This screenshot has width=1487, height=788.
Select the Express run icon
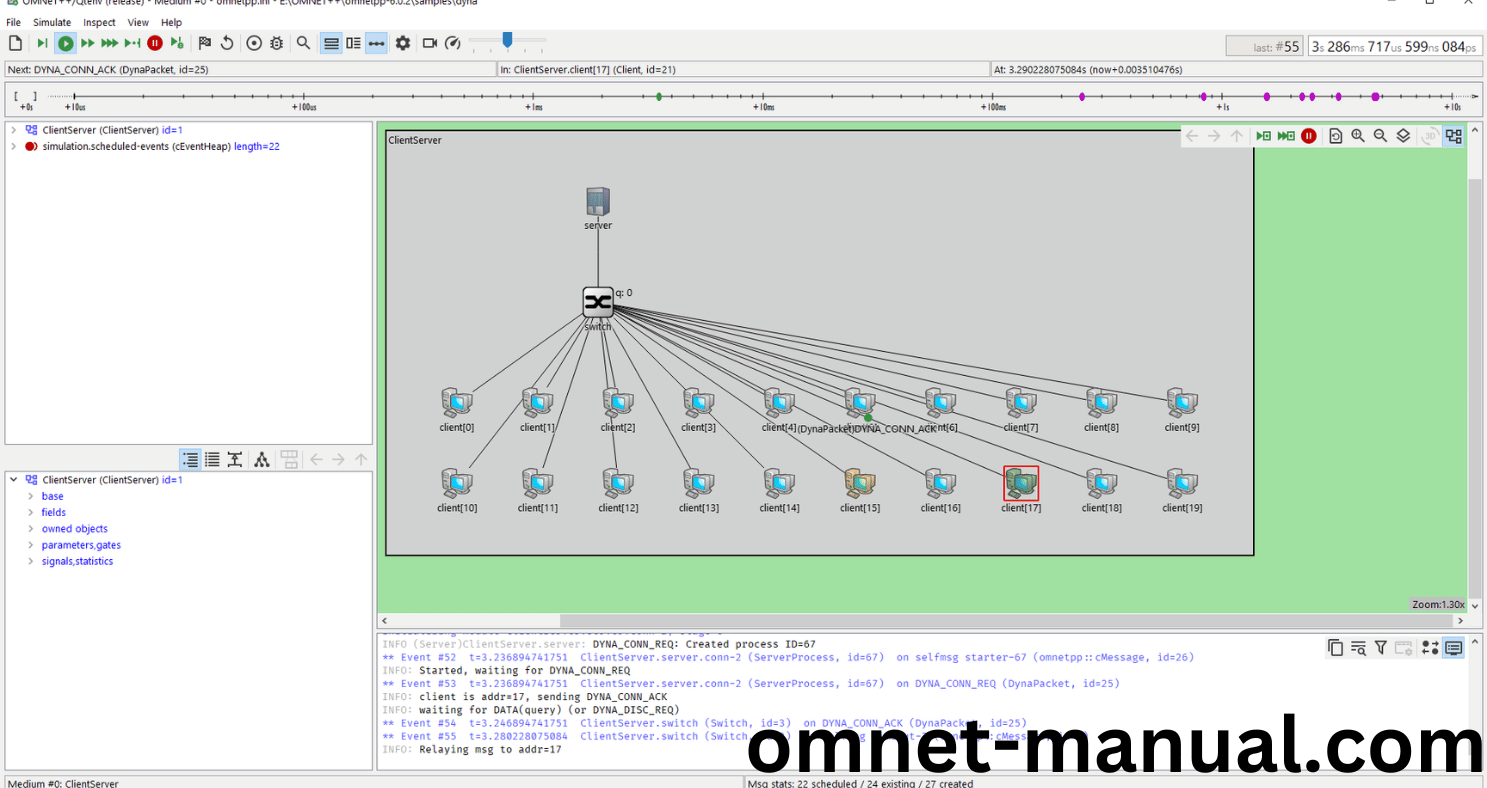(109, 43)
